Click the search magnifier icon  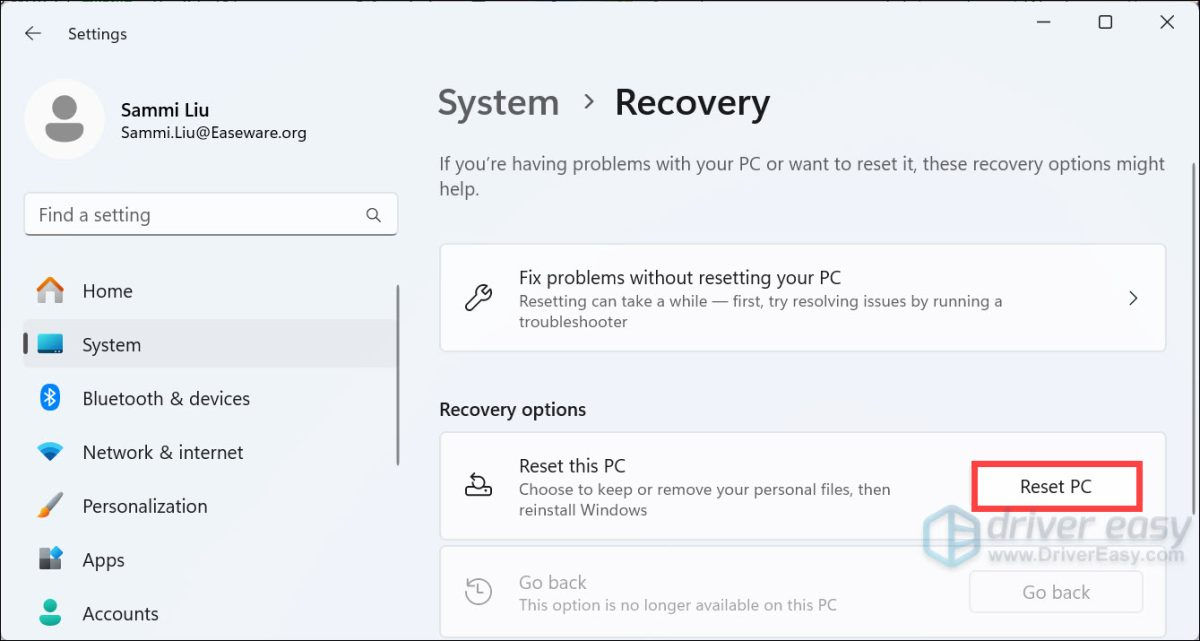373,215
